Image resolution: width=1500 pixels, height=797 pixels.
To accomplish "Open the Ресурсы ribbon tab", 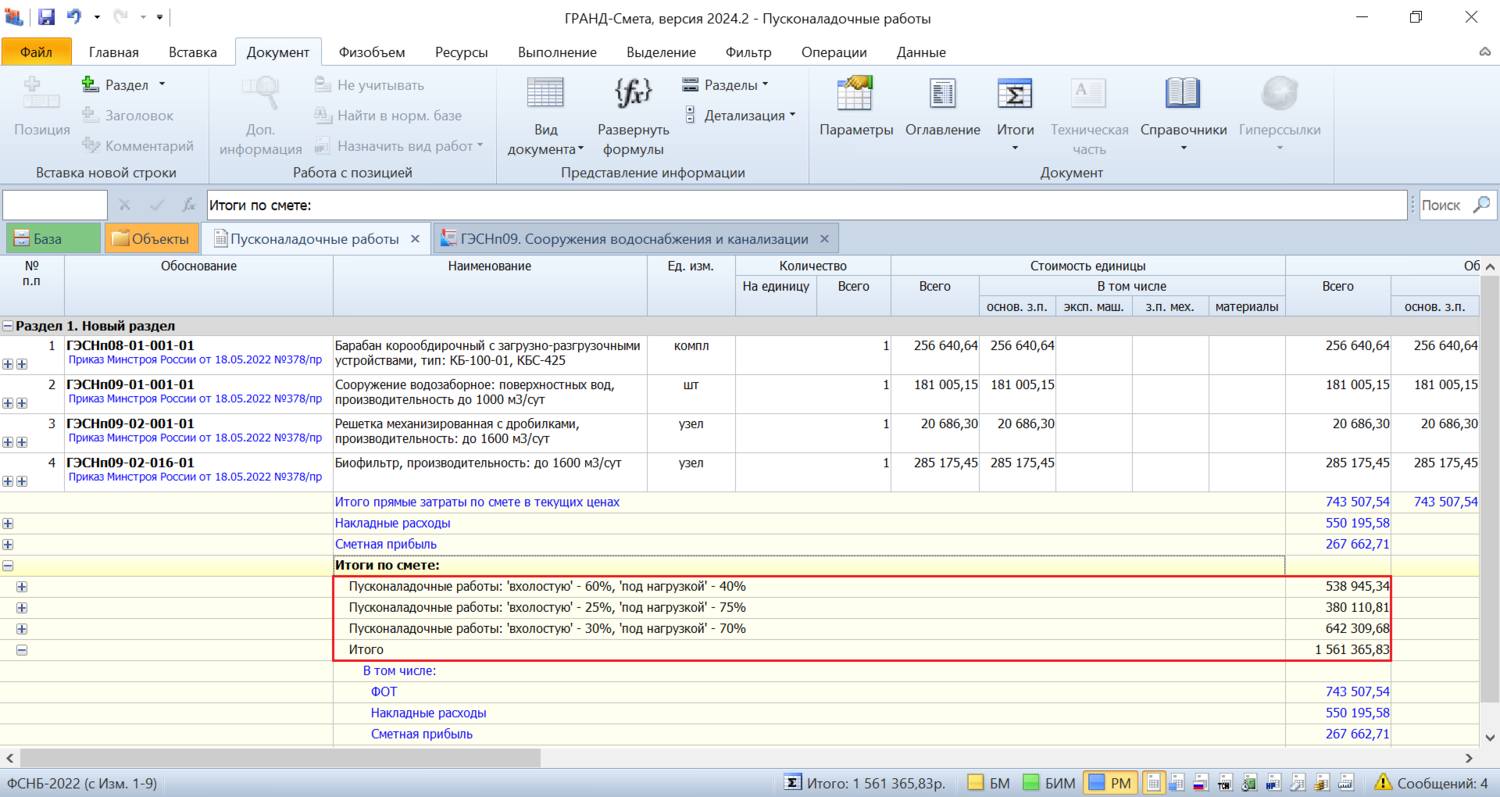I will [461, 52].
